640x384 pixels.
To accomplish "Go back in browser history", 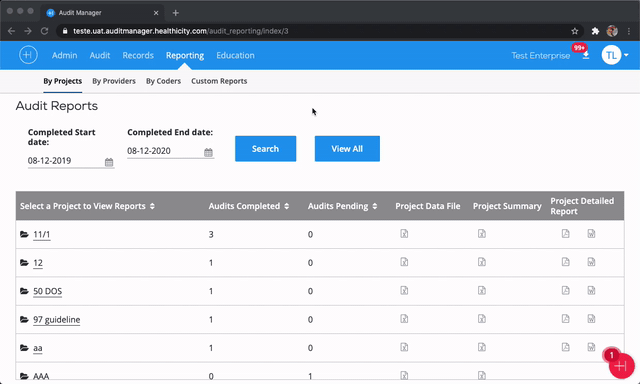I will (x=11, y=31).
